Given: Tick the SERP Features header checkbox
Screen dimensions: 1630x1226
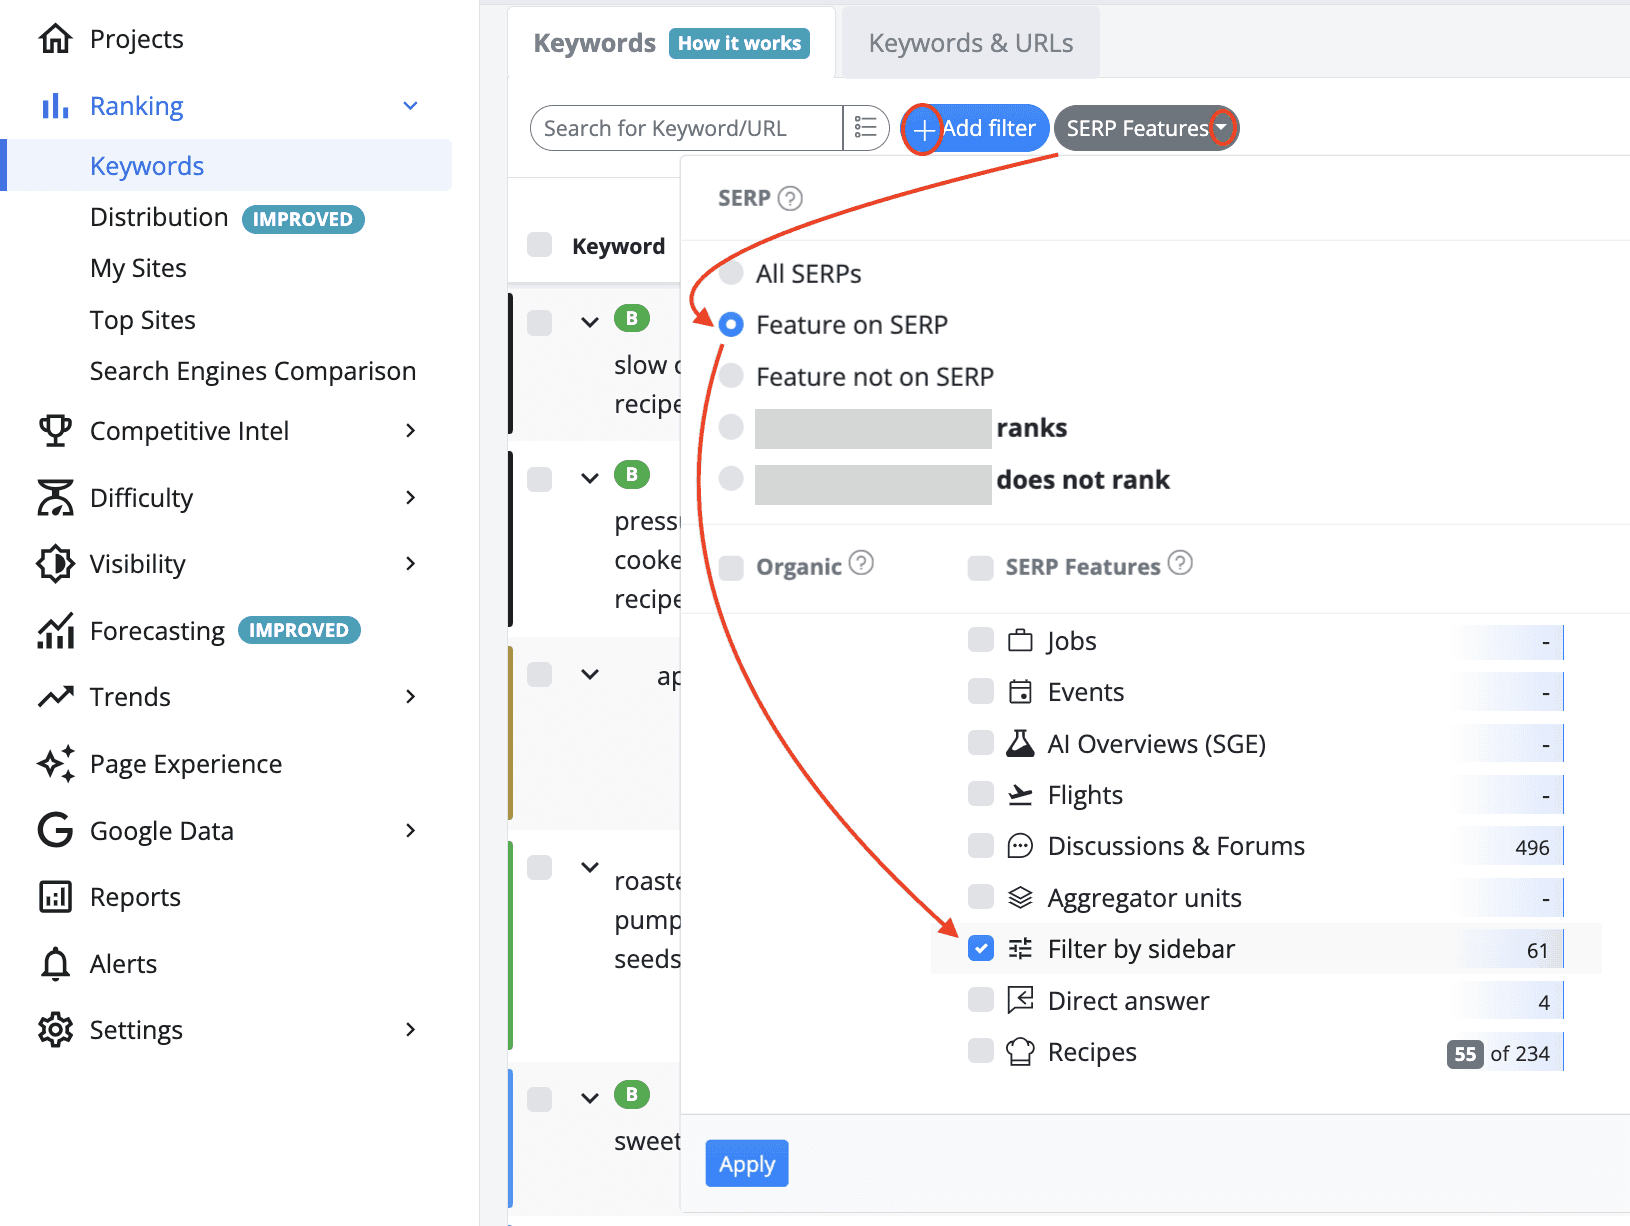Looking at the screenshot, I should [x=980, y=568].
